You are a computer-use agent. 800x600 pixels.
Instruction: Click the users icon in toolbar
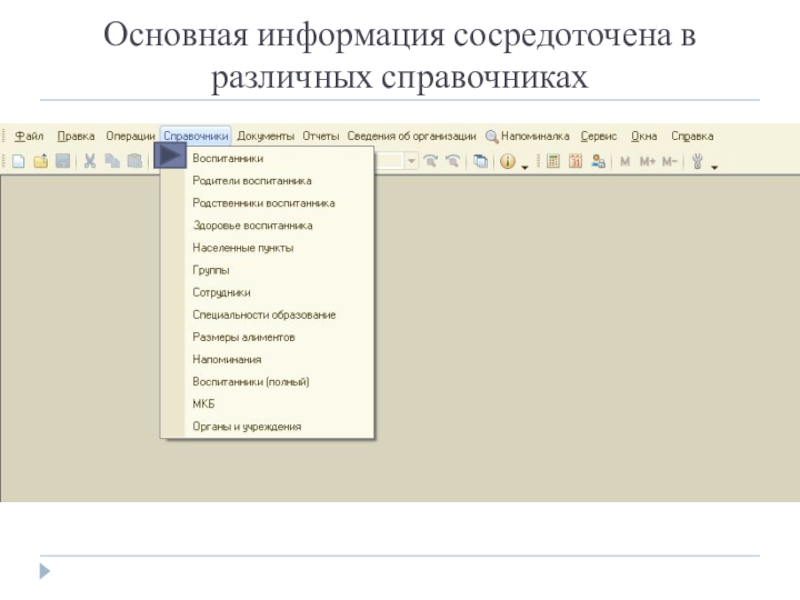pos(598,161)
